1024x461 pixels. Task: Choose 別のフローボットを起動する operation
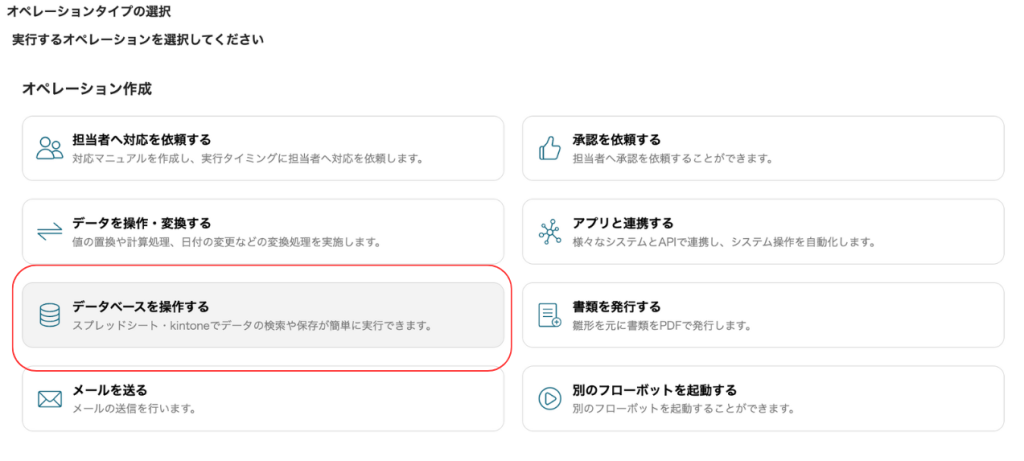(x=763, y=398)
